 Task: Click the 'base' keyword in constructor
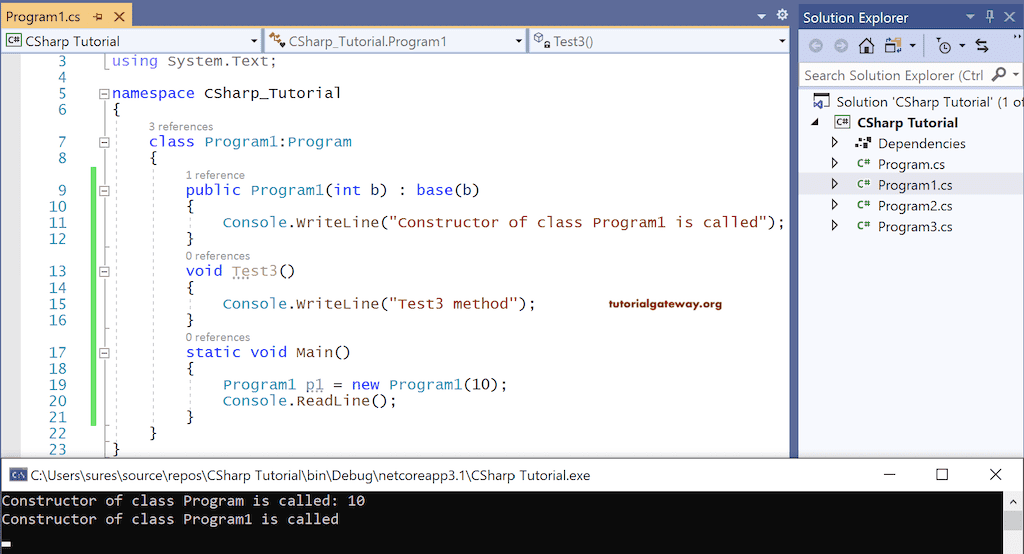(434, 190)
